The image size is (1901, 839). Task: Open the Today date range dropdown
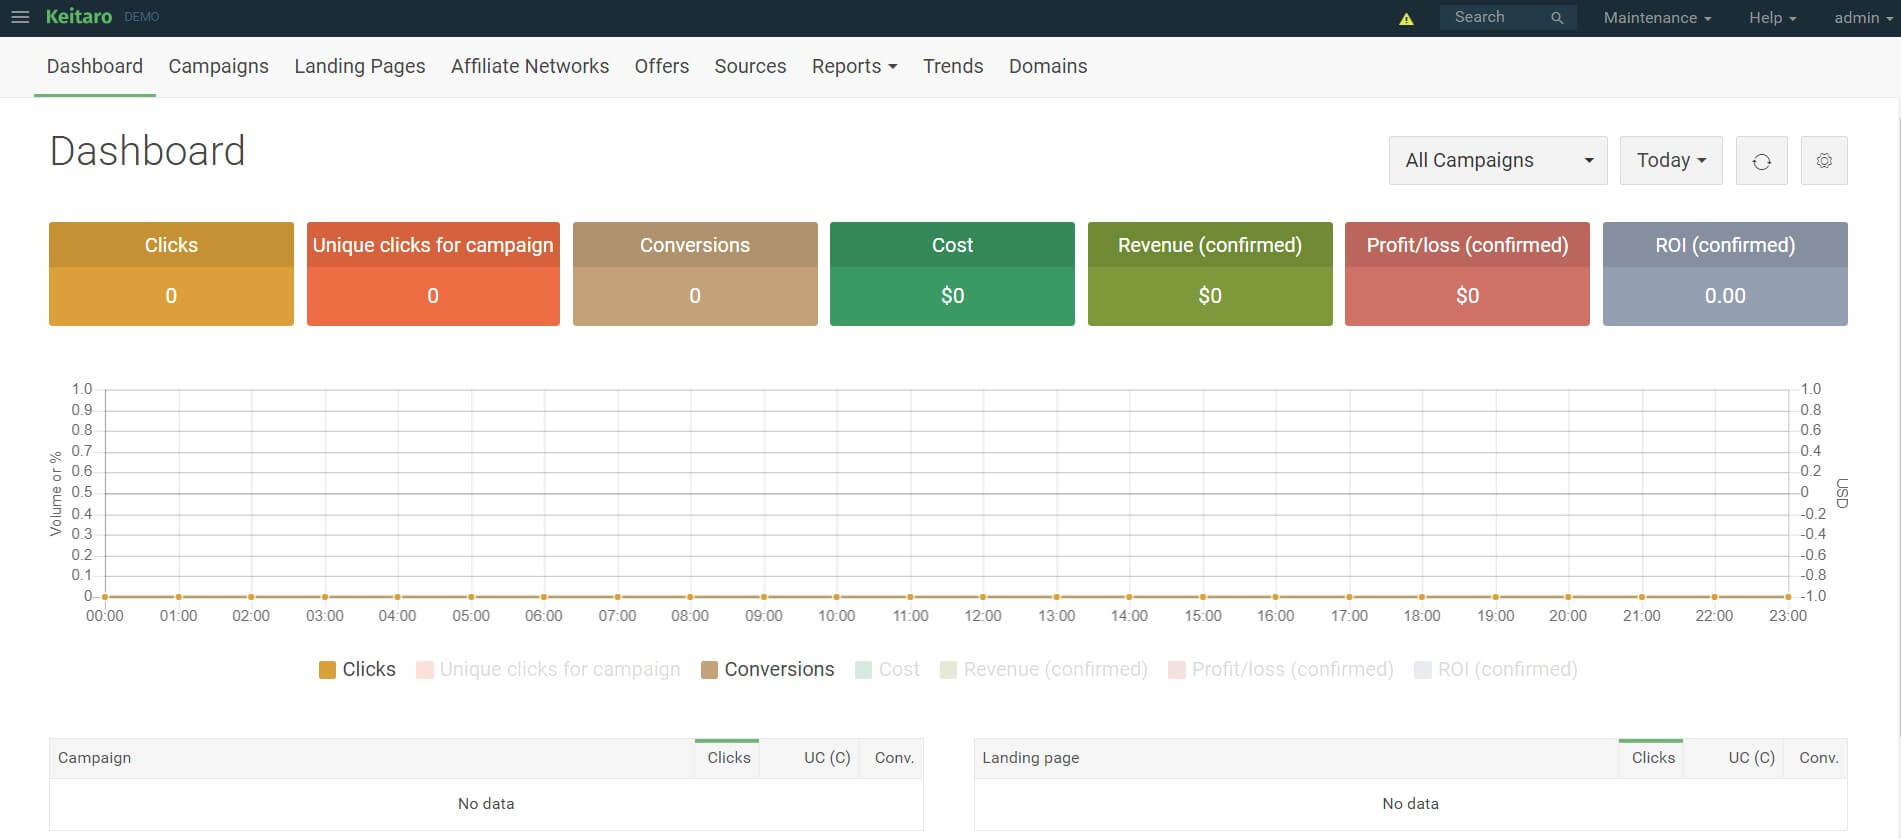coord(1670,161)
